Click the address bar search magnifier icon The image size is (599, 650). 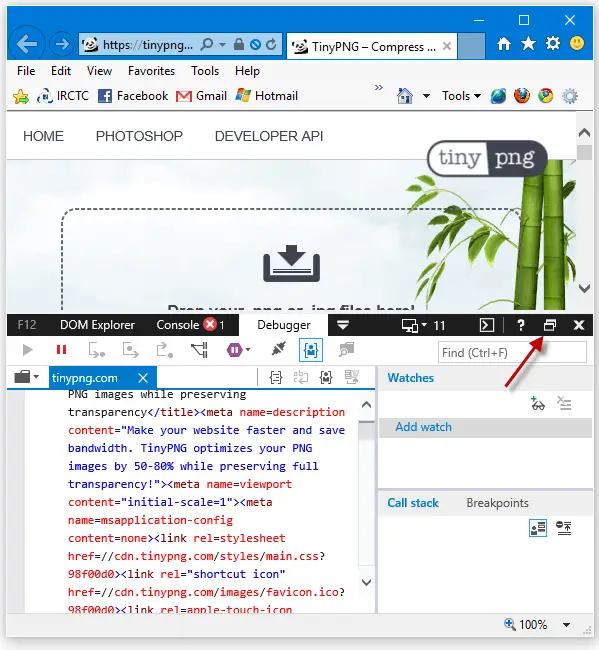click(206, 44)
